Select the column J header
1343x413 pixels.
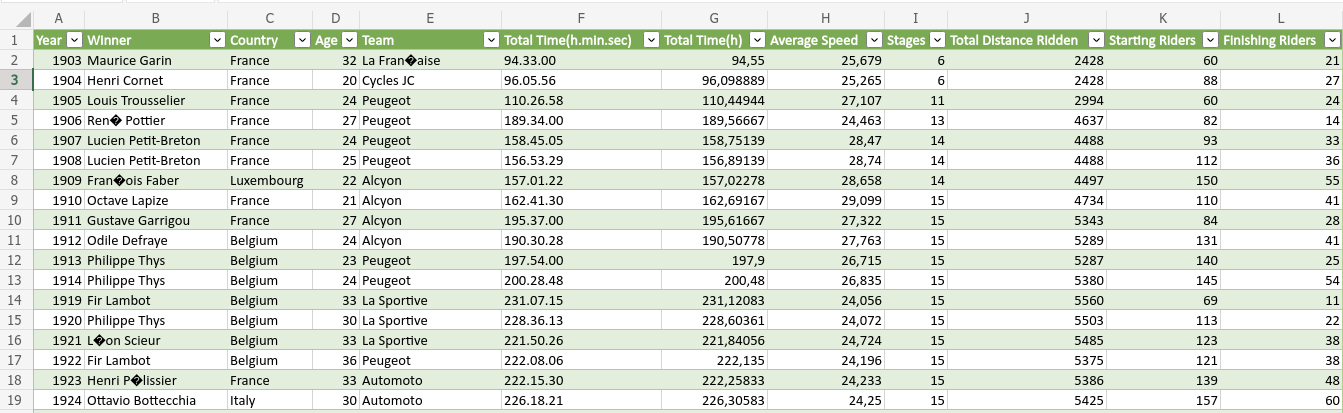pyautogui.click(x=1027, y=18)
